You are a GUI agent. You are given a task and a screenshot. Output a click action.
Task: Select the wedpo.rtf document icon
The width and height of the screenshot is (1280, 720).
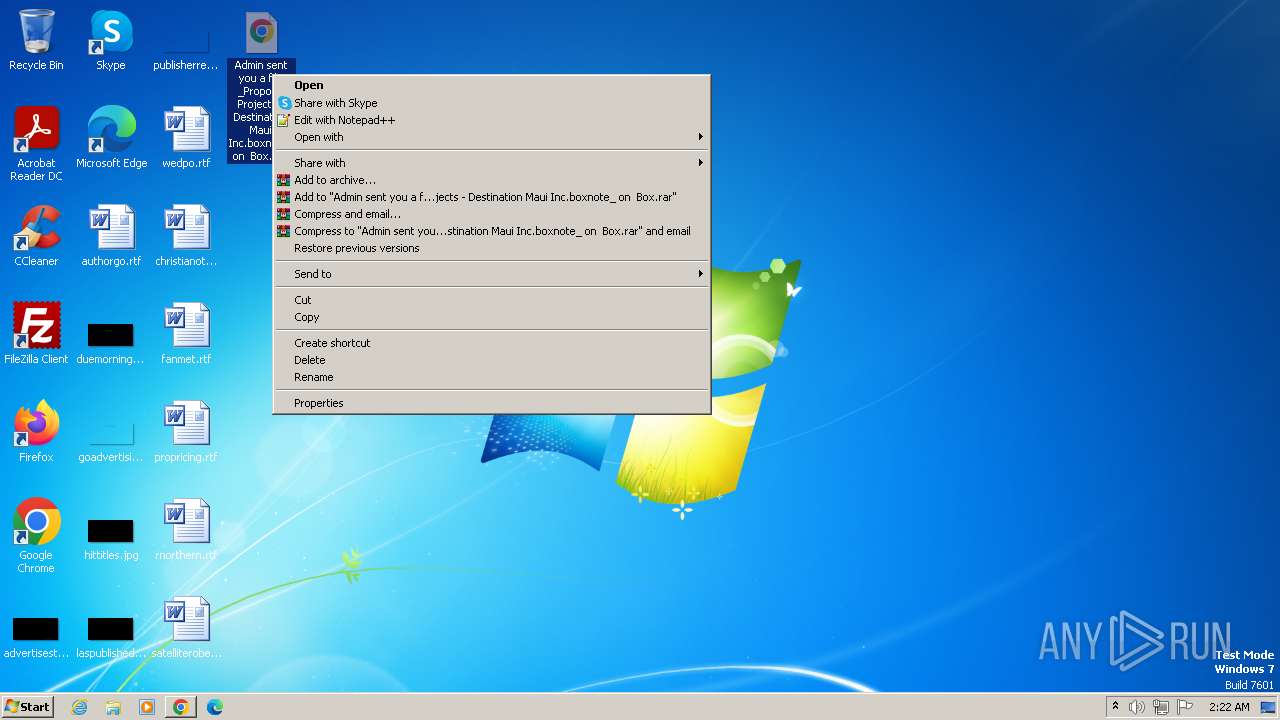[x=186, y=138]
